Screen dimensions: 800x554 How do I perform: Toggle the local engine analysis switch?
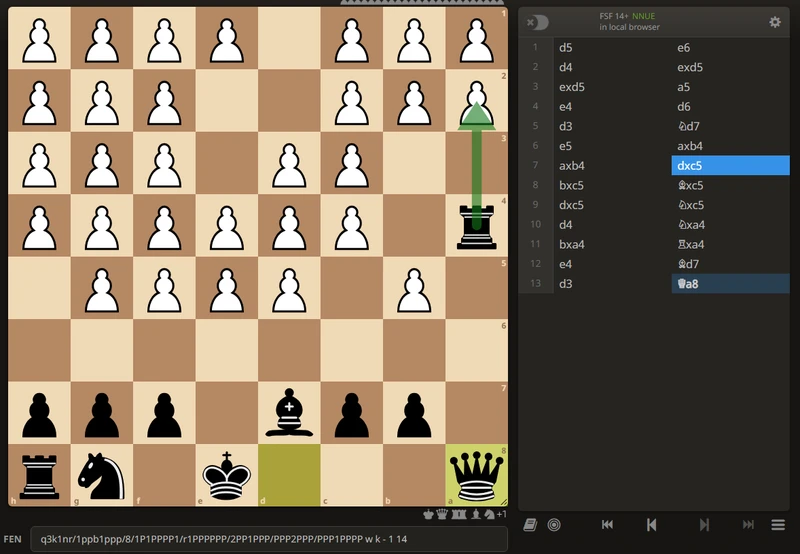click(538, 22)
